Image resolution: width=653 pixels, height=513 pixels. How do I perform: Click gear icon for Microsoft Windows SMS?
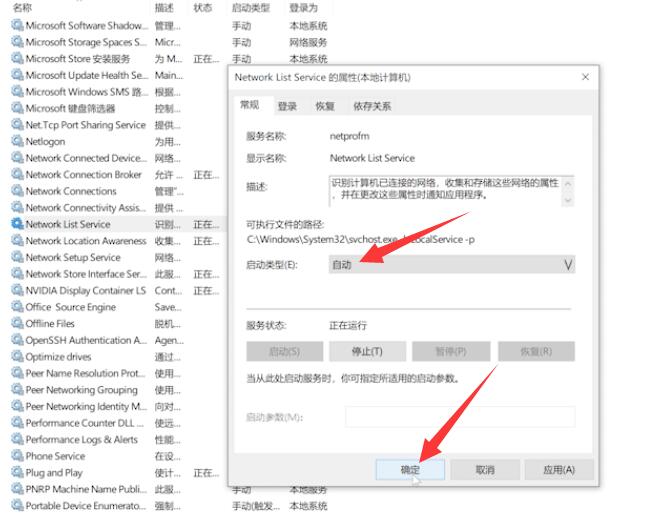click(x=17, y=92)
